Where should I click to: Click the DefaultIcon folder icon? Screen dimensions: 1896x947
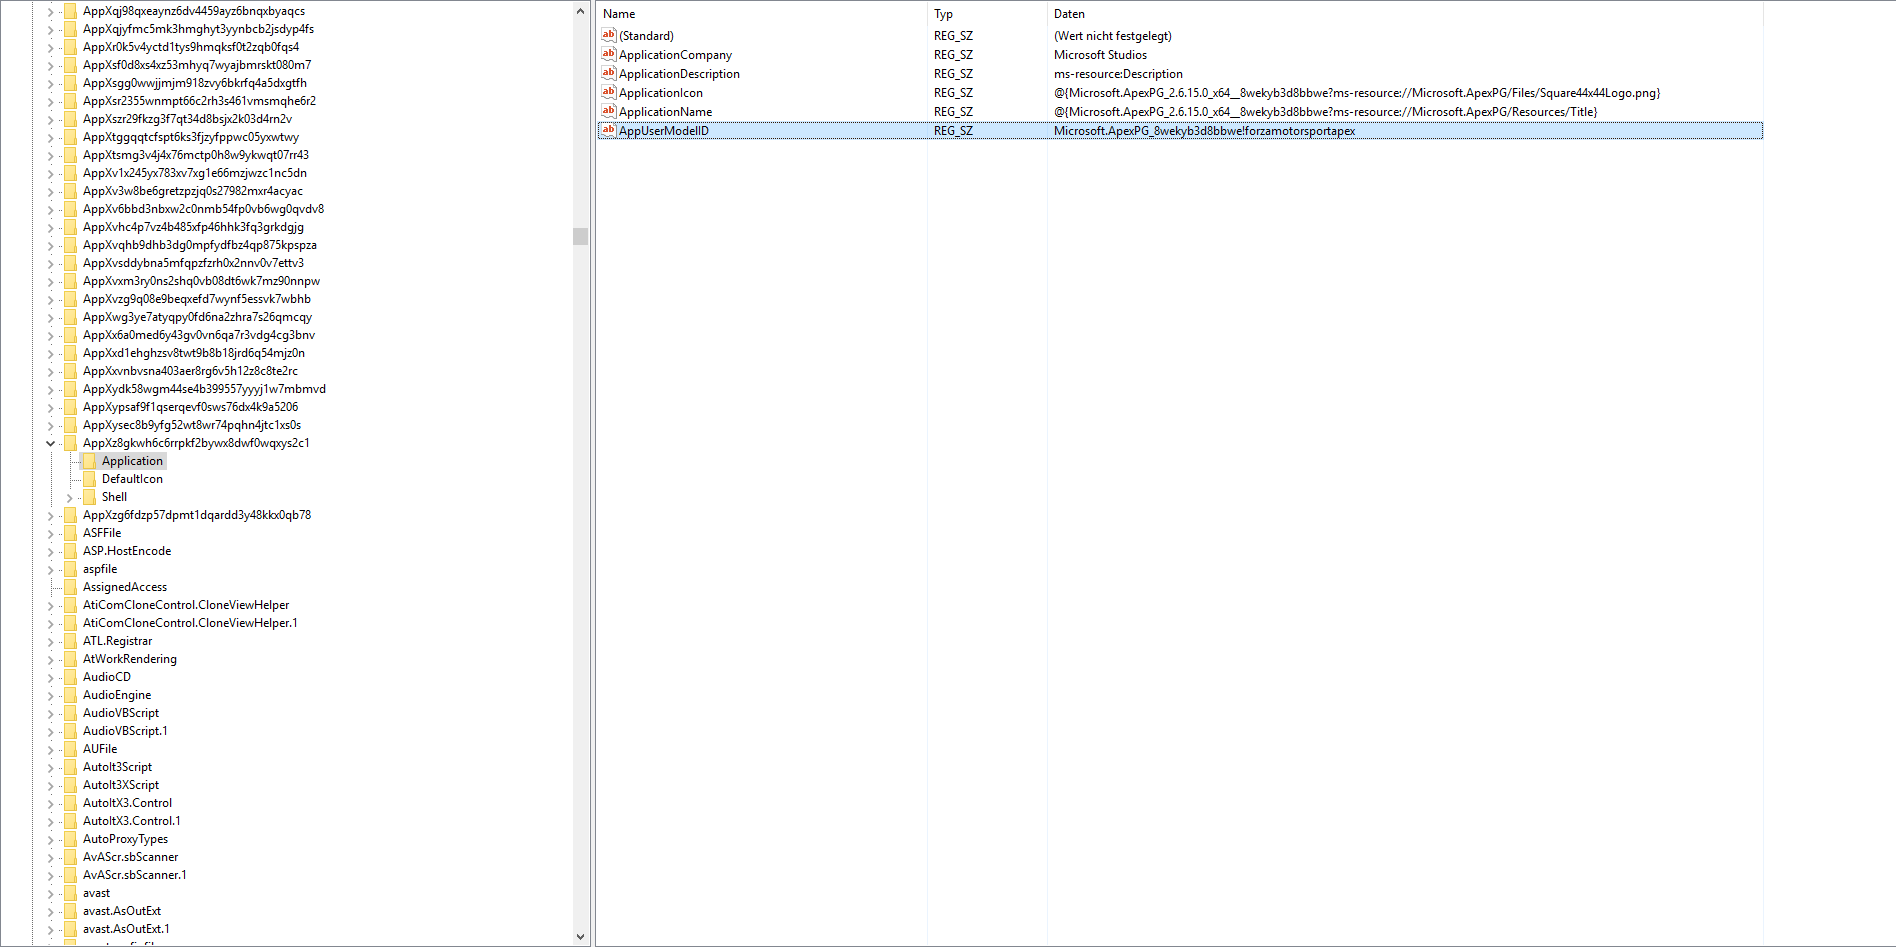(89, 479)
